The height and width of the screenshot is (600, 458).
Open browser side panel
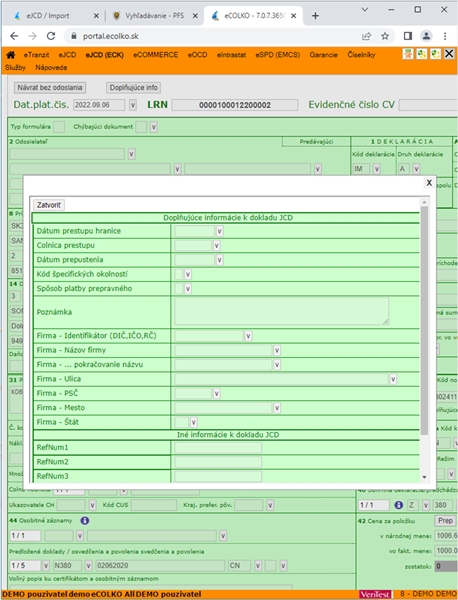click(408, 36)
